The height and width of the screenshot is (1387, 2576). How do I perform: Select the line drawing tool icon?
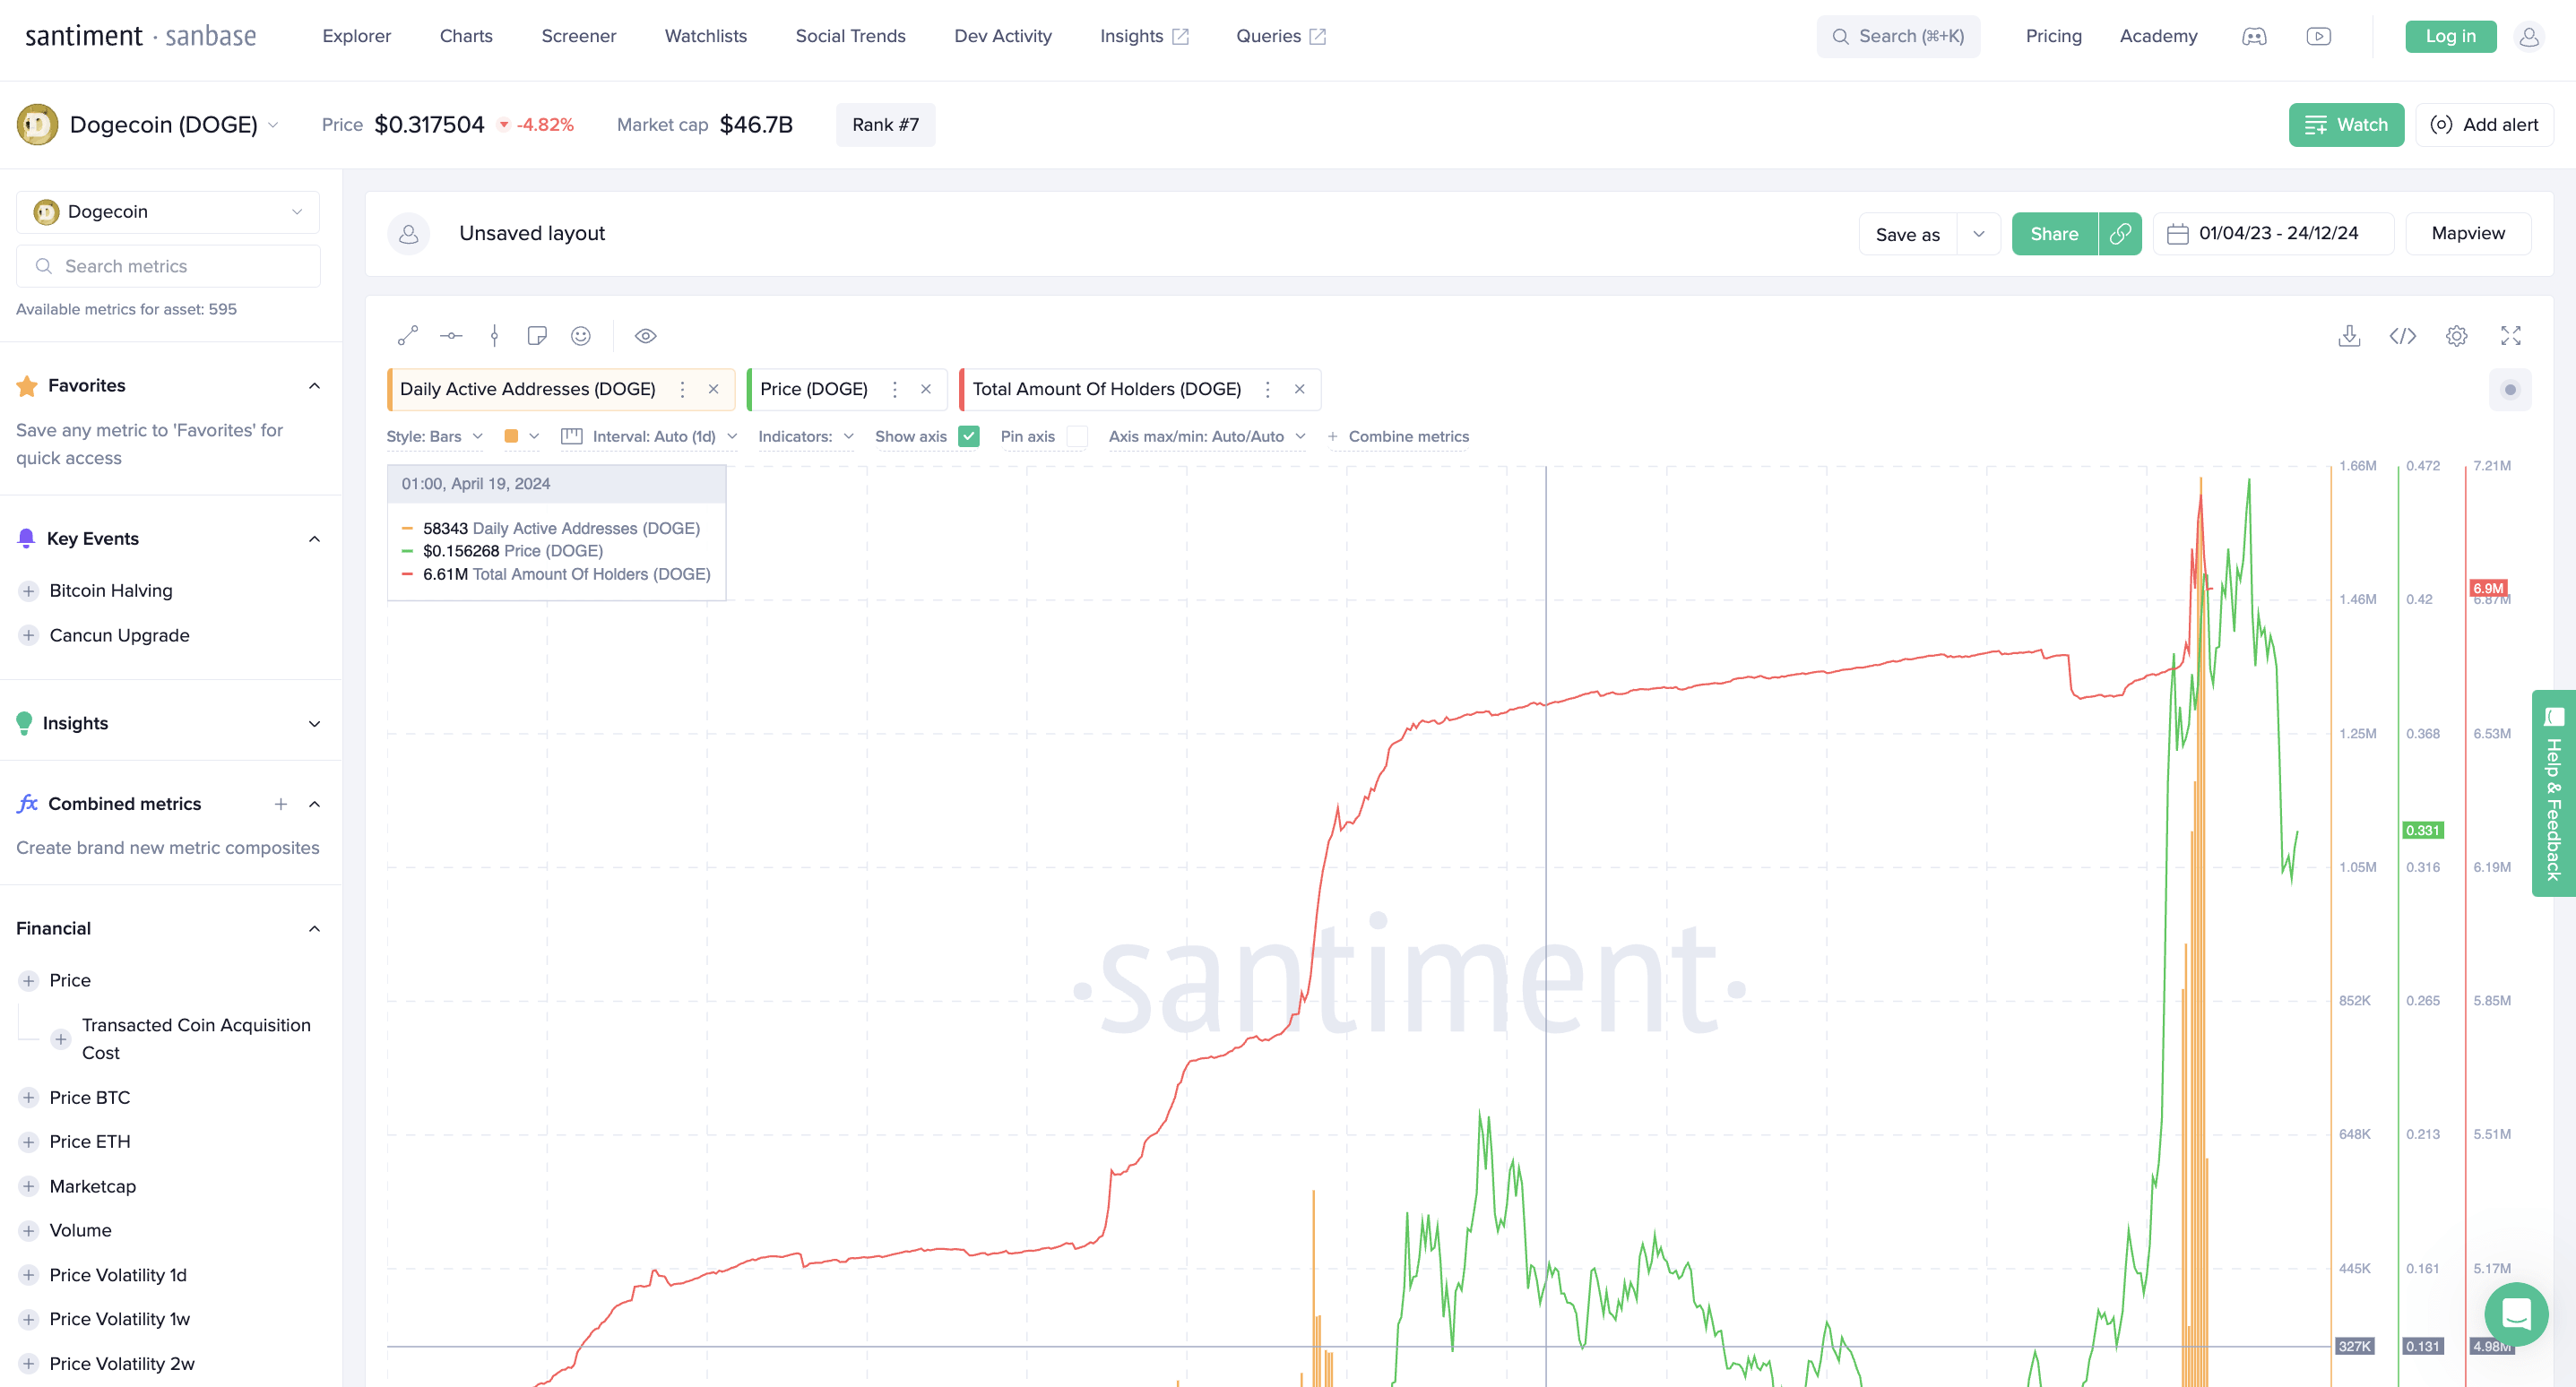408,336
